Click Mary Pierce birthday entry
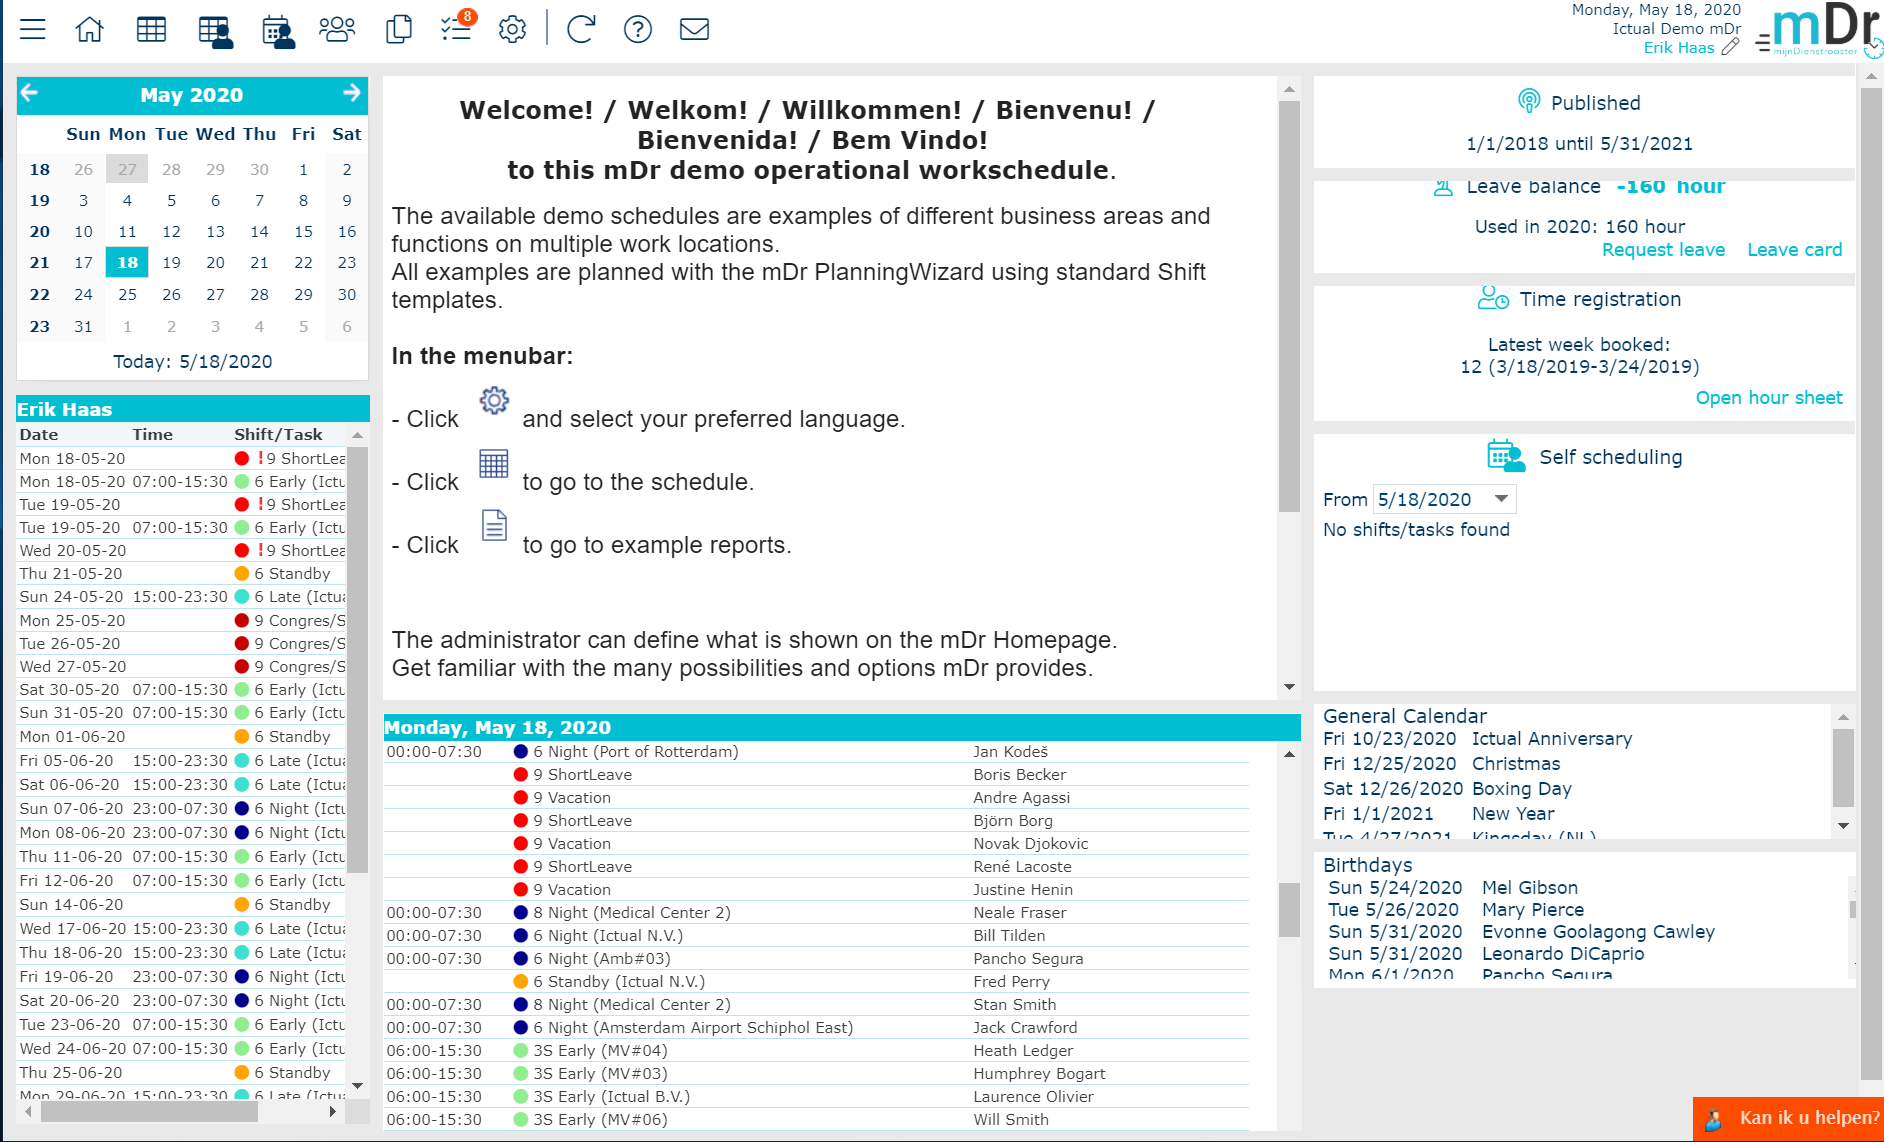 pyautogui.click(x=1532, y=910)
